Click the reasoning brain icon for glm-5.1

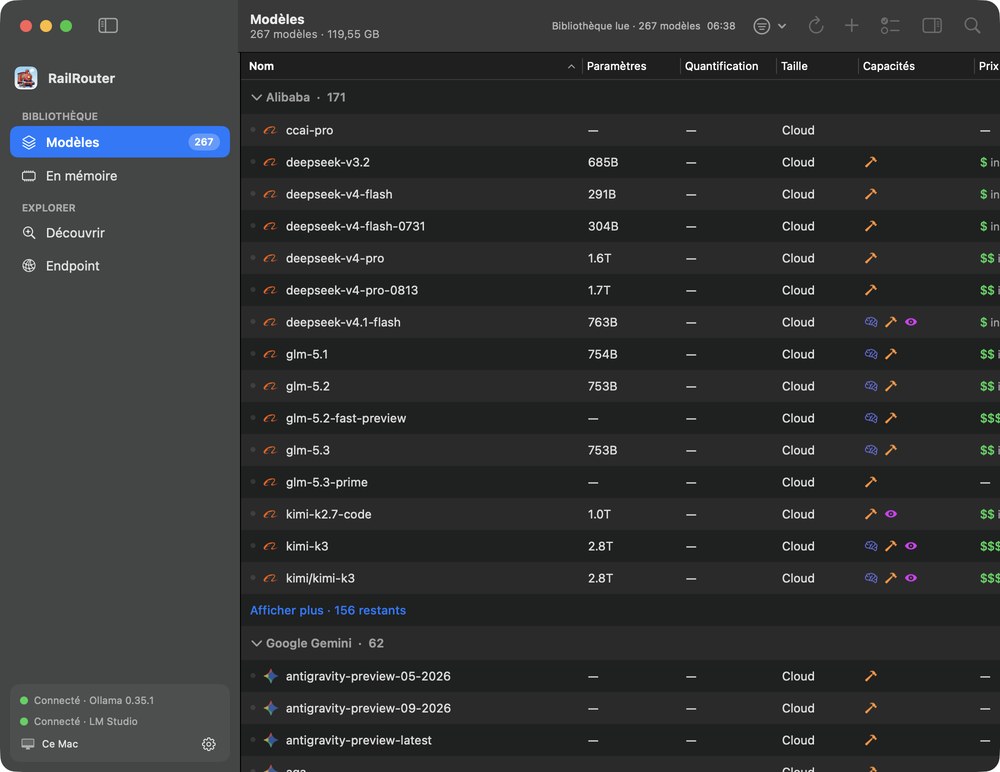pyautogui.click(x=871, y=354)
